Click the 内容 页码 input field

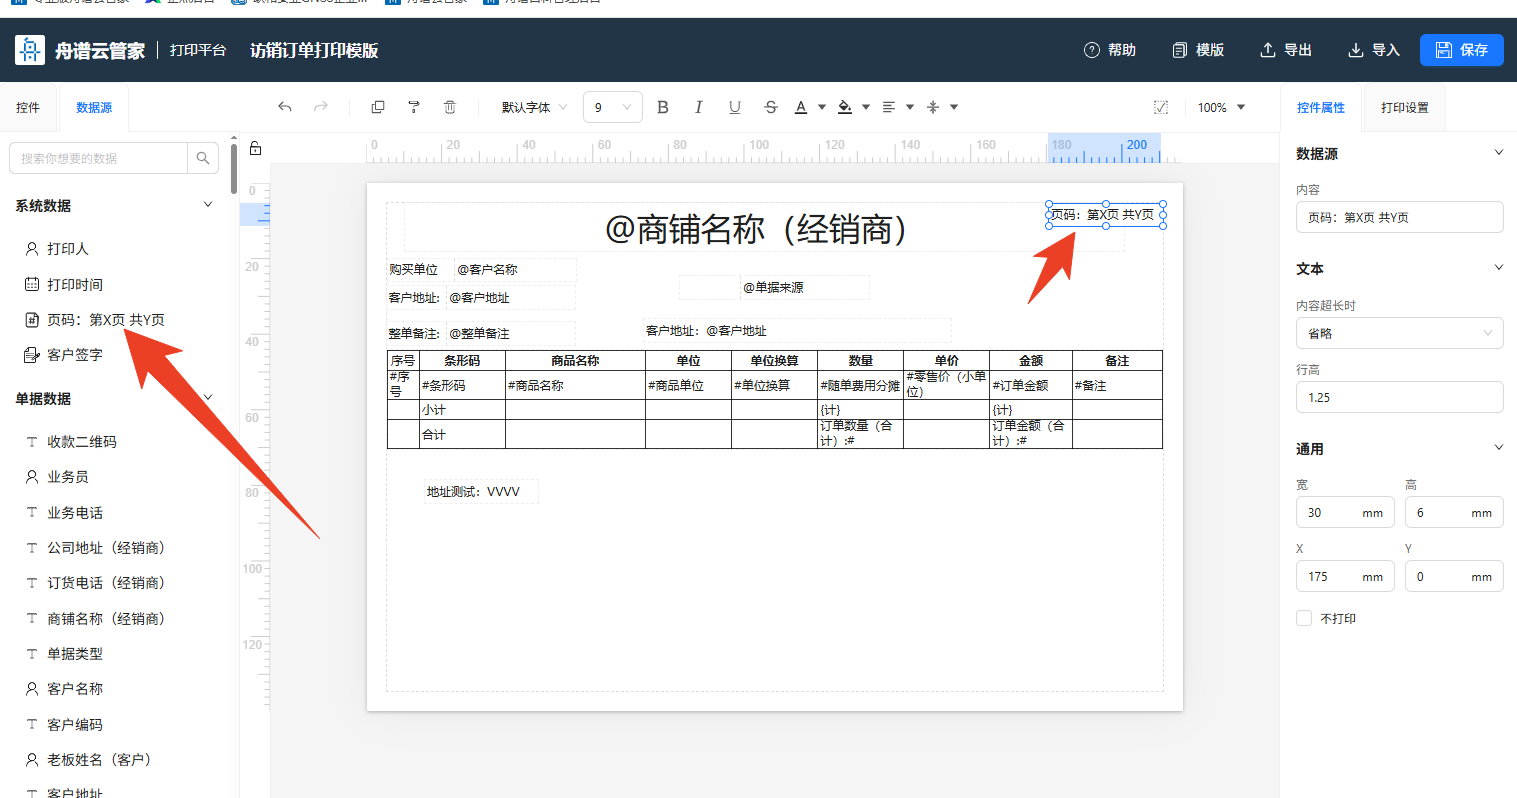pyautogui.click(x=1400, y=217)
